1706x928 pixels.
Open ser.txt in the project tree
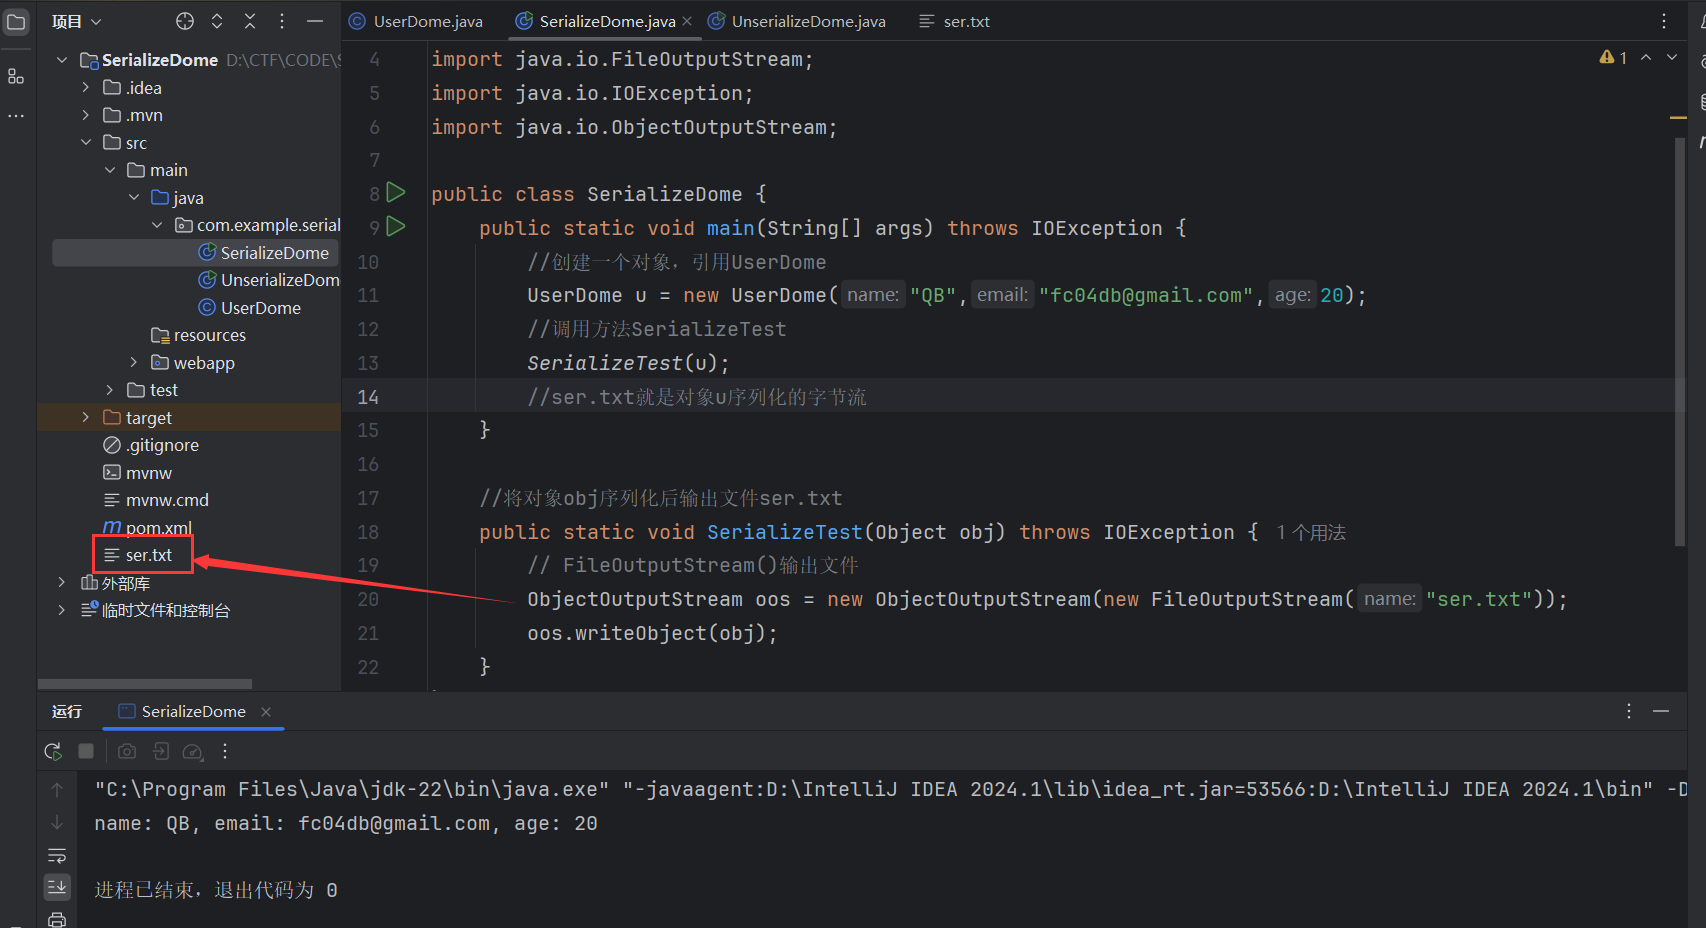coord(148,555)
